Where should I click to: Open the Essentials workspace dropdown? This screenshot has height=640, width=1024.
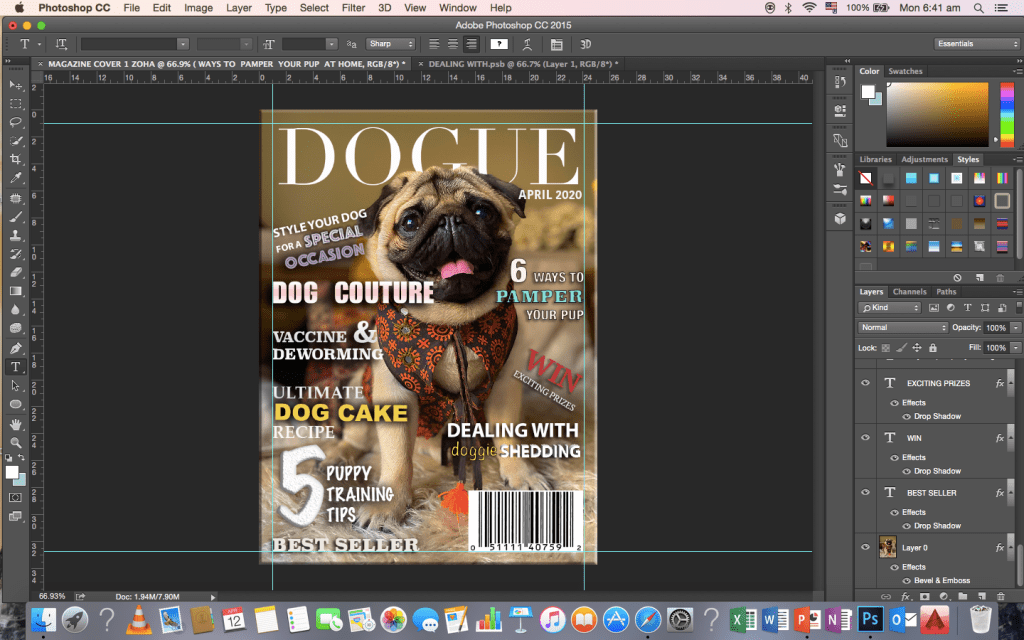click(x=977, y=44)
